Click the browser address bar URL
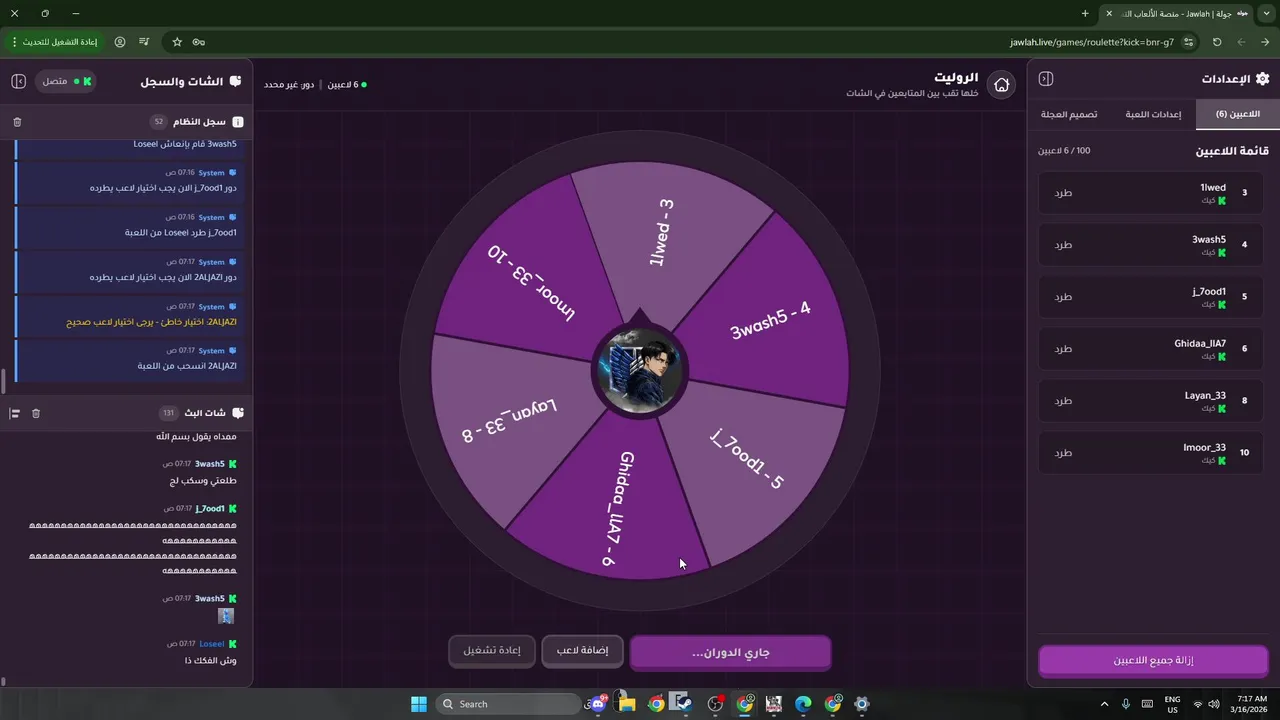The image size is (1280, 720). tap(1092, 42)
